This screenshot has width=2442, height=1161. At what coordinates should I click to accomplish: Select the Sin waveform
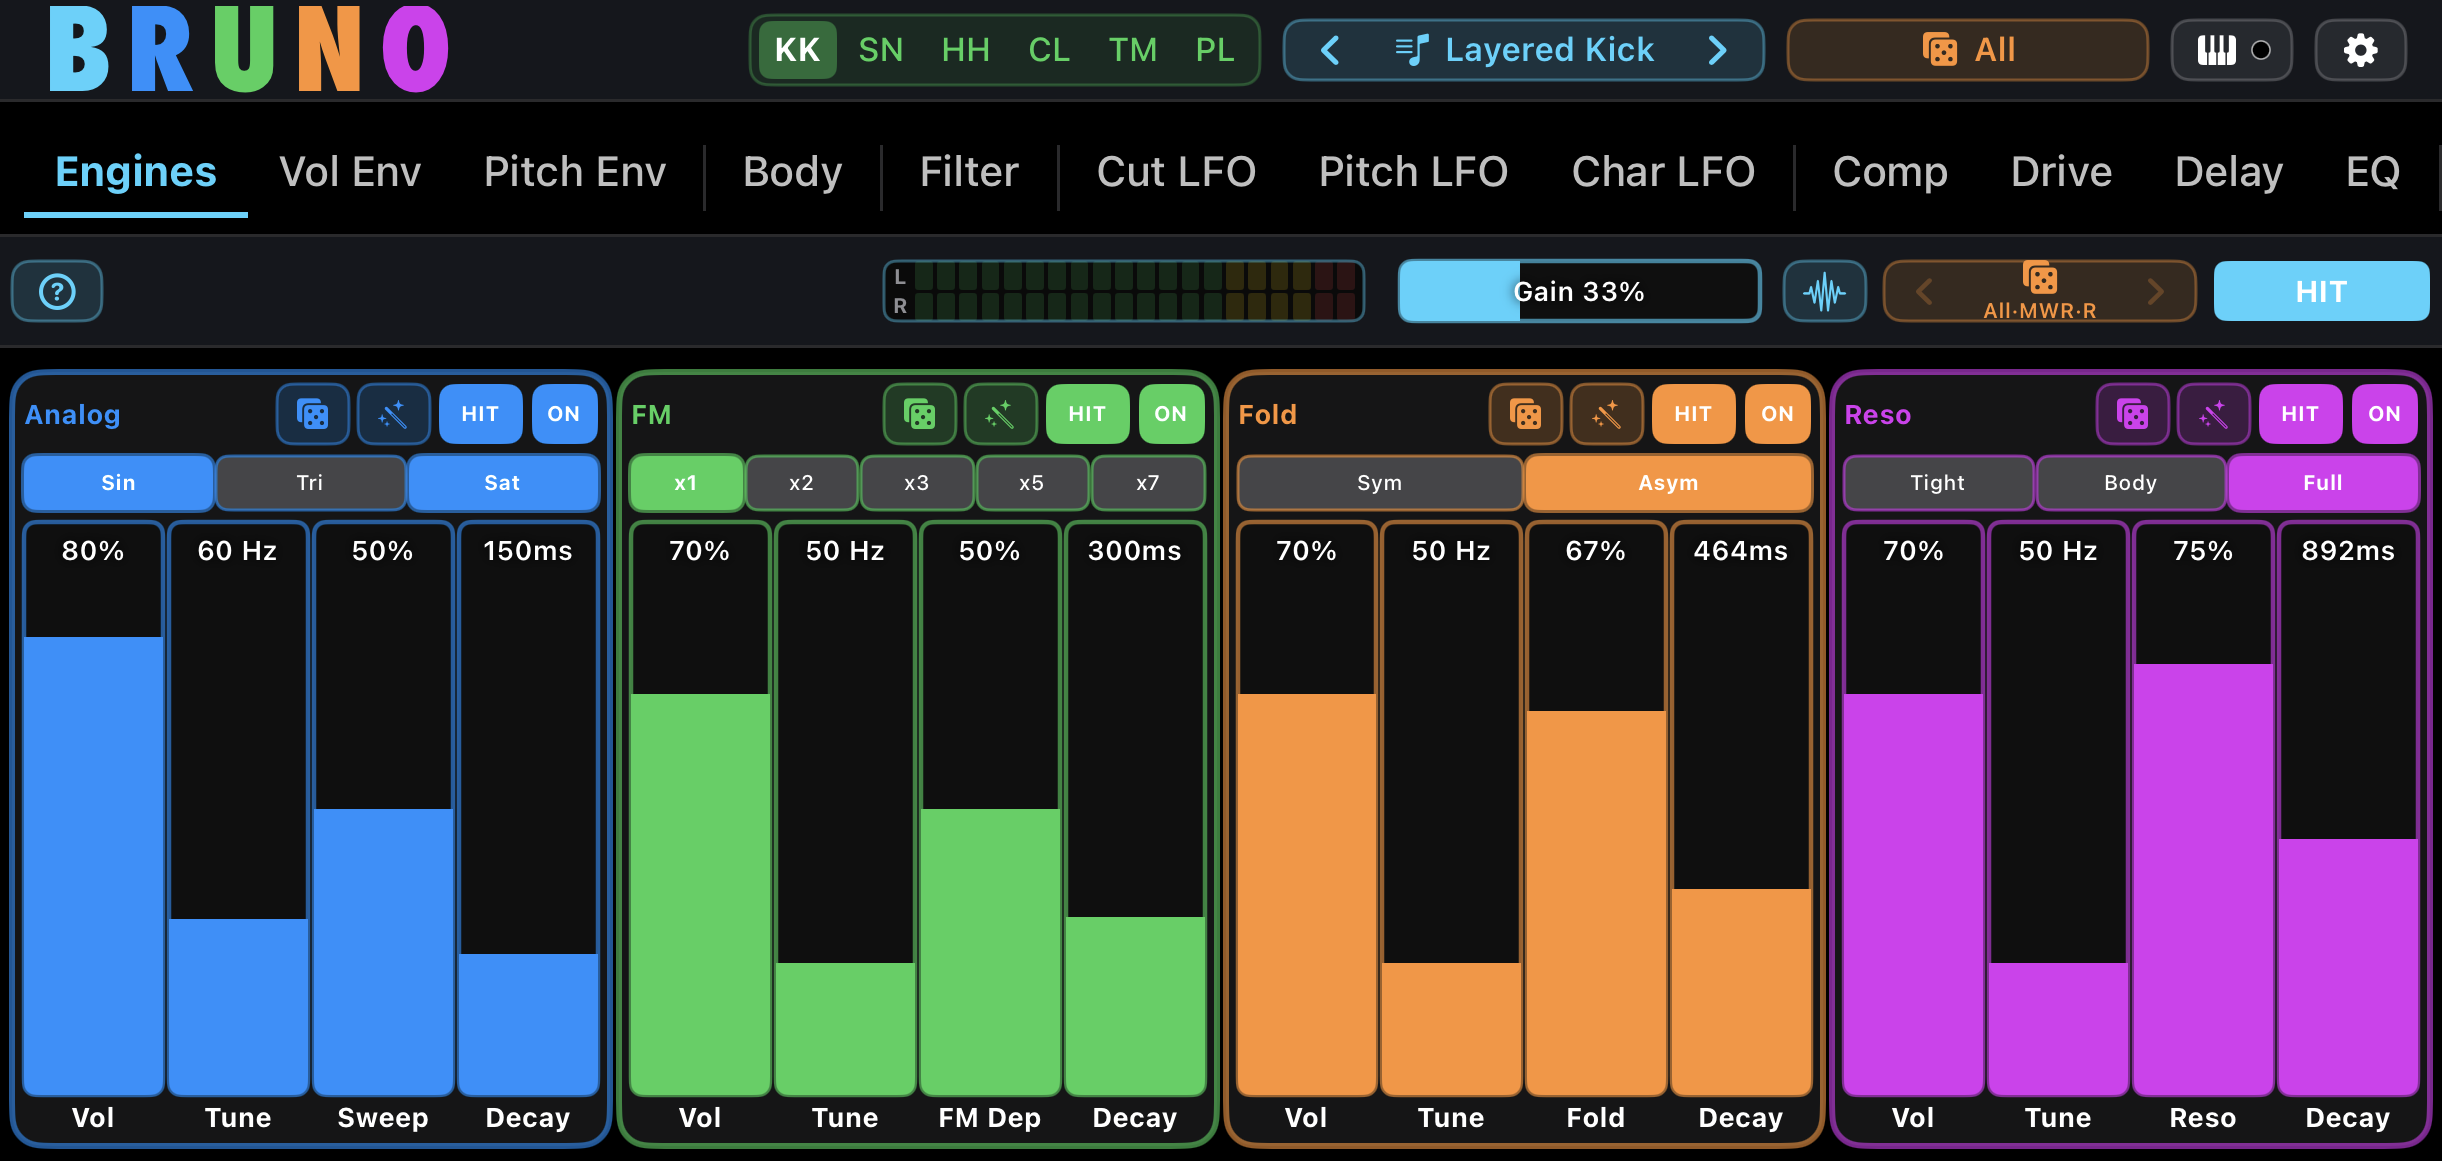click(118, 483)
